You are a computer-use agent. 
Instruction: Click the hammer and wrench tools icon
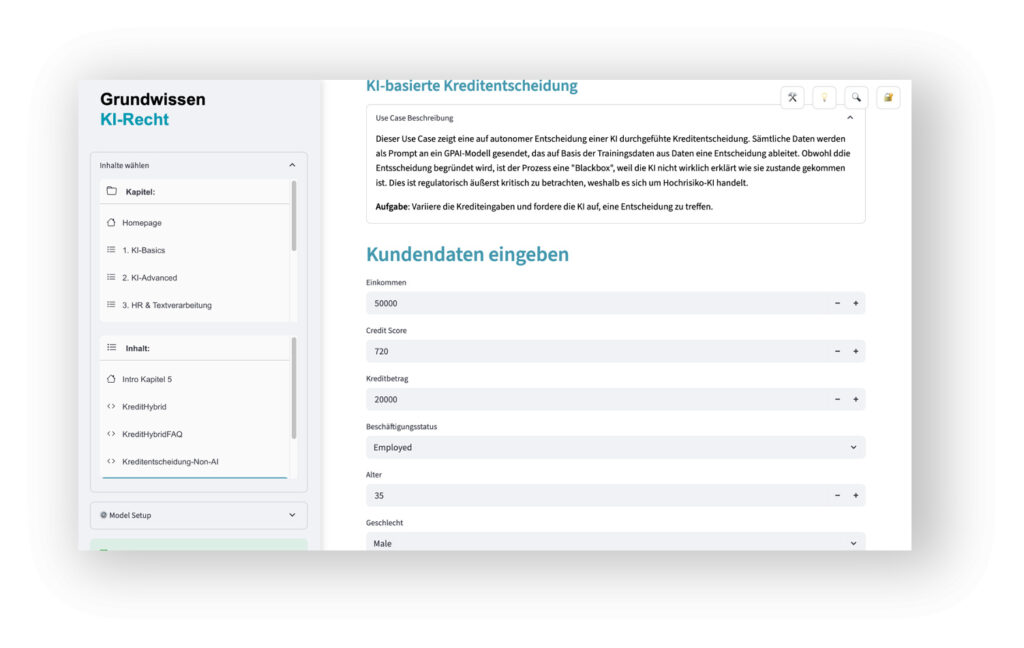pos(792,97)
